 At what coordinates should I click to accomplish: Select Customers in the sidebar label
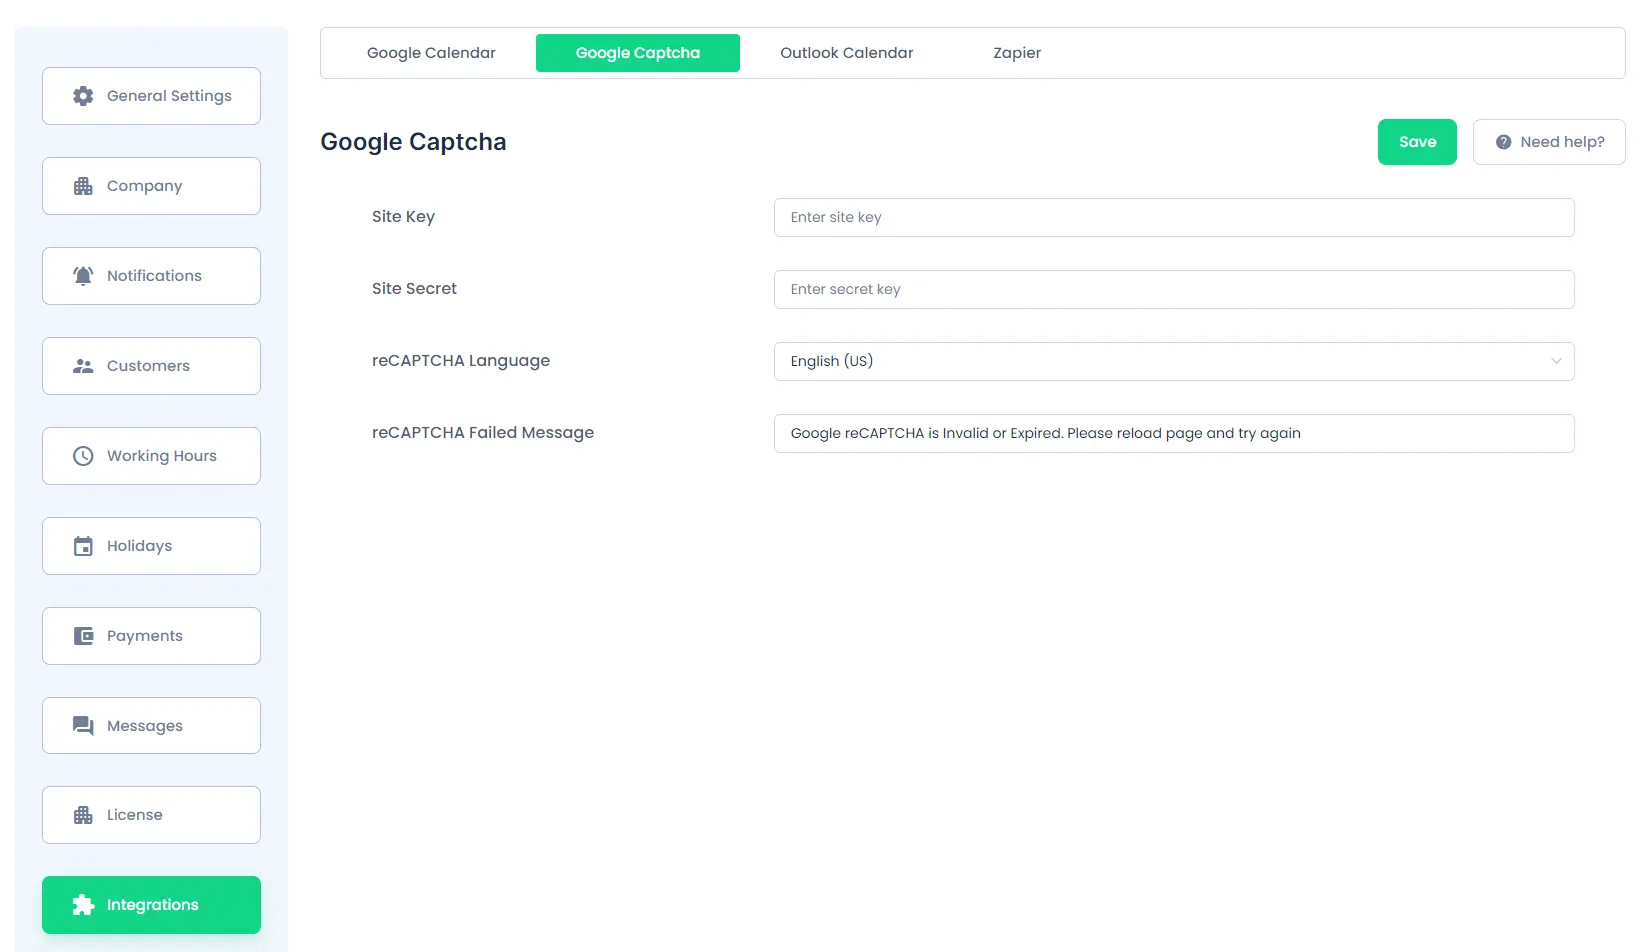coord(148,366)
